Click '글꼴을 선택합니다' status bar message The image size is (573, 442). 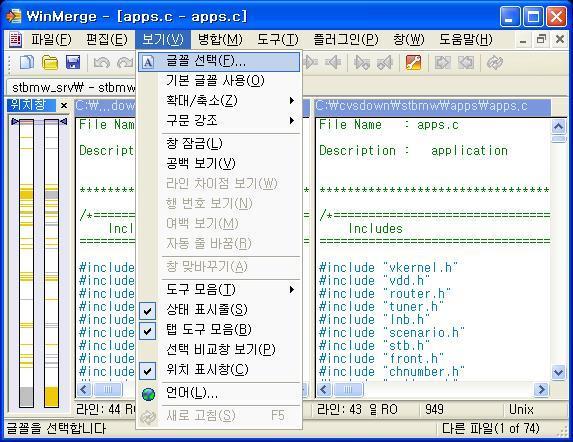pyautogui.click(x=56, y=429)
